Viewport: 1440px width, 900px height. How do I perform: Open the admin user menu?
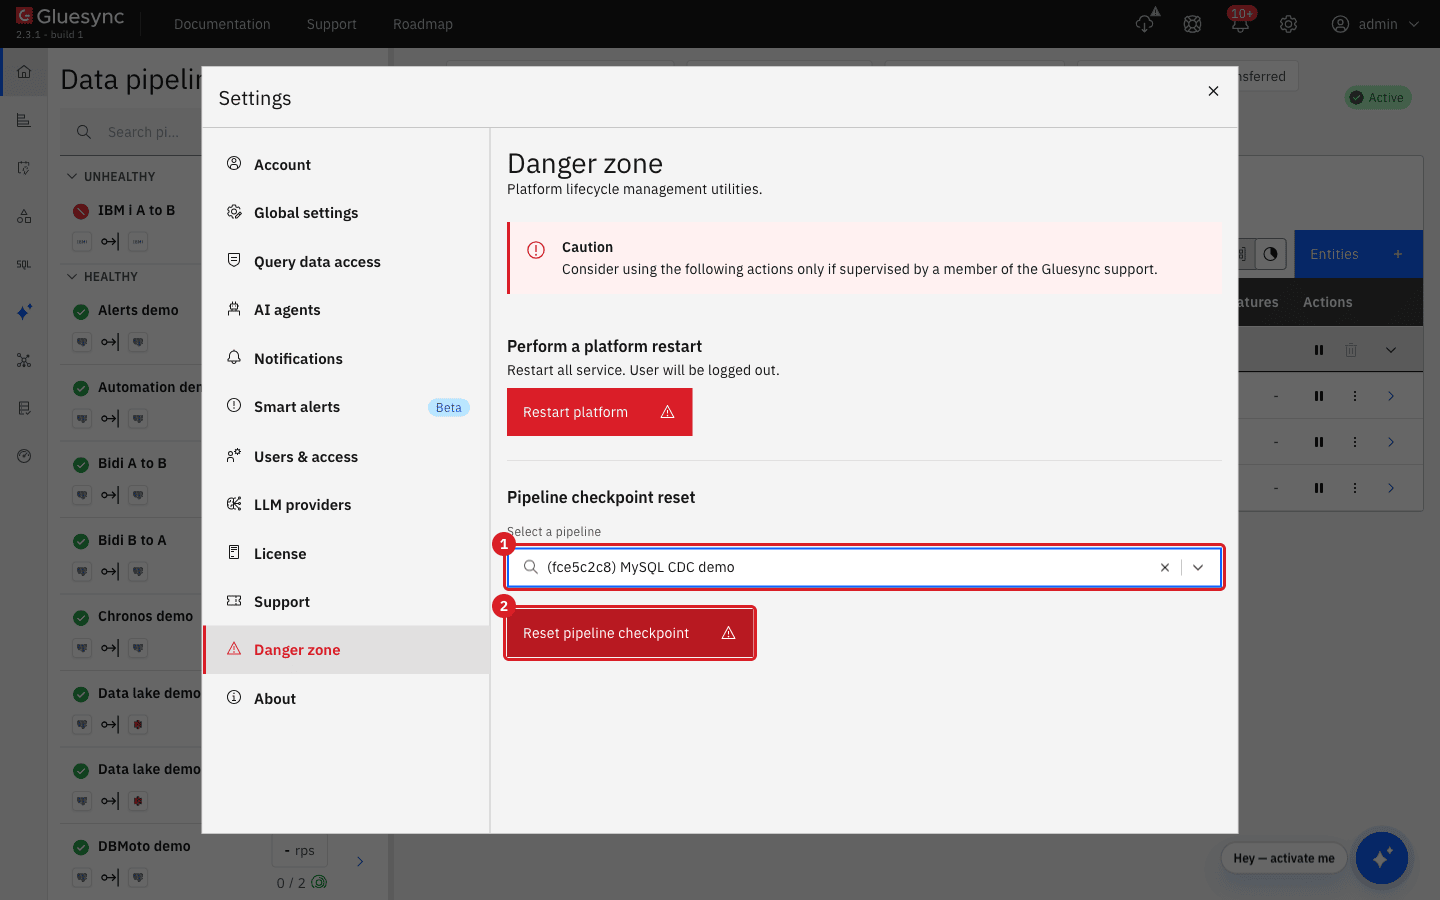coord(1375,24)
